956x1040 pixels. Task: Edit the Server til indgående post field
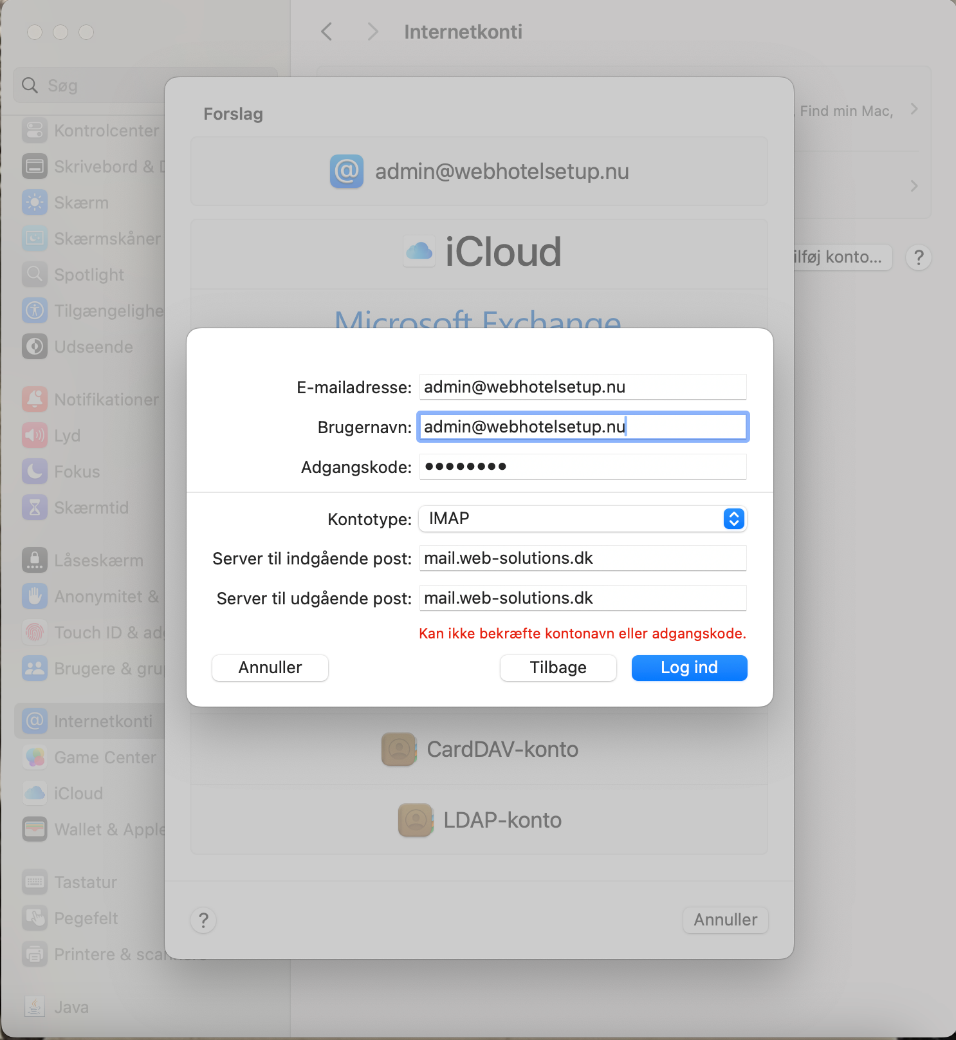click(x=582, y=558)
